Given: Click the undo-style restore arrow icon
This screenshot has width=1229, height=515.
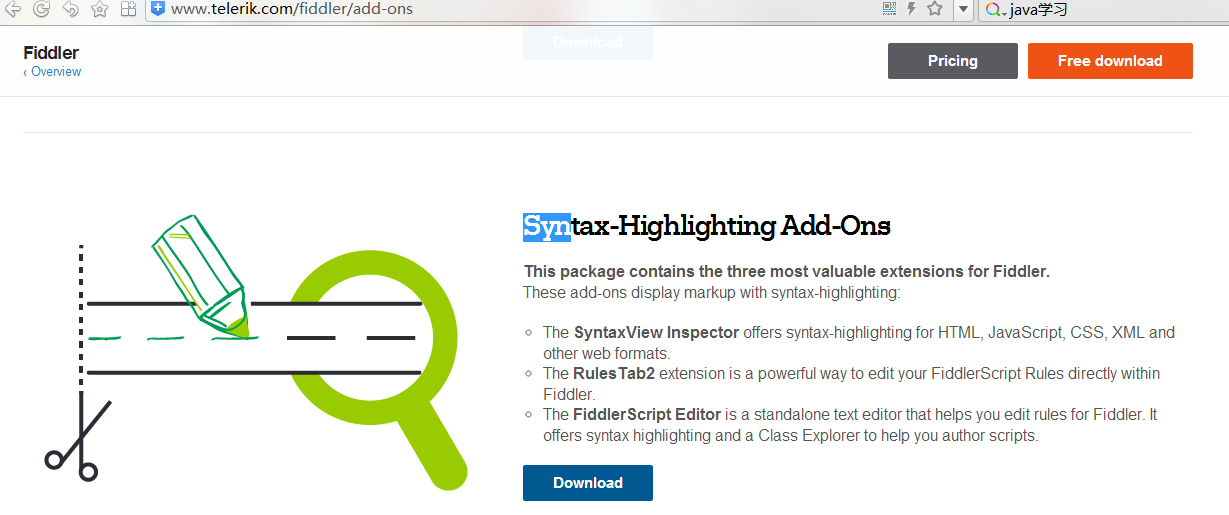Looking at the screenshot, I should (x=70, y=9).
